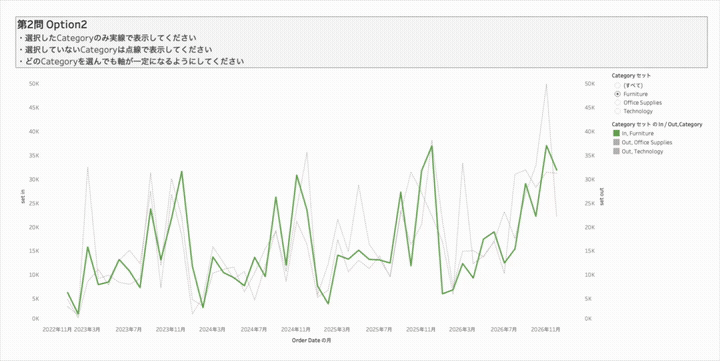Click the Out, Technology legend label

(642, 151)
